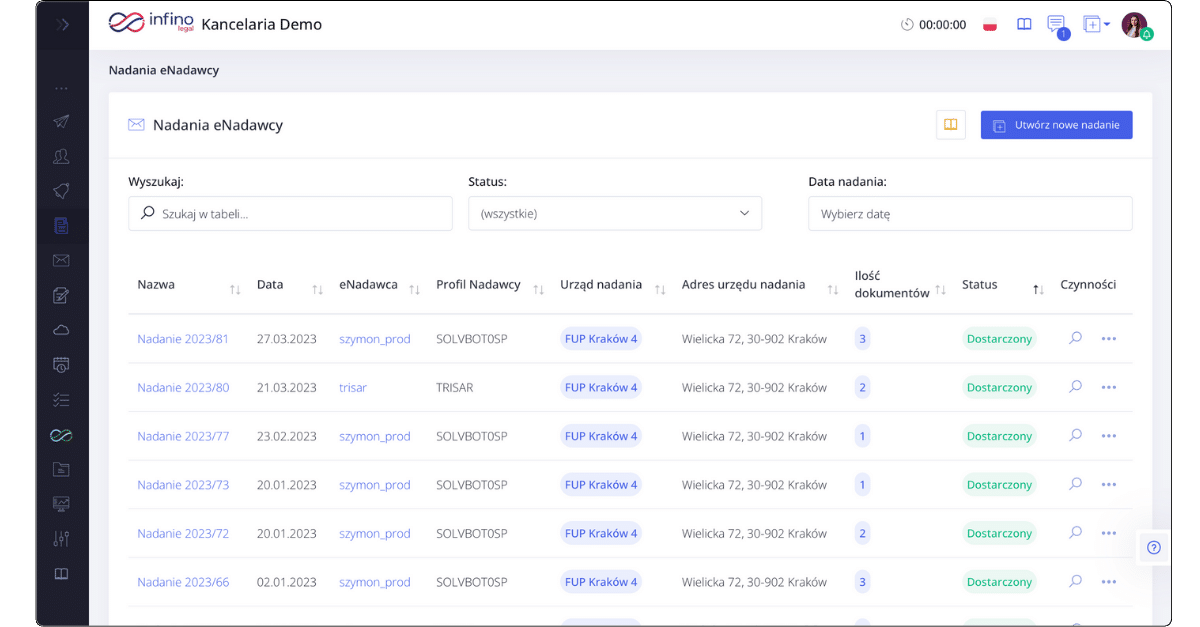This screenshot has height=627, width=1200.
Task: Preview Nadanie 2023/66 with magnifier icon
Action: [x=1075, y=581]
